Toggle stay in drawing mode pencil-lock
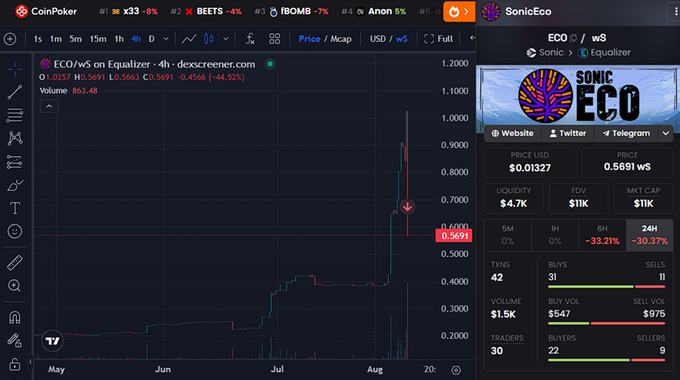Viewport: 680px width, 380px height. (15, 341)
